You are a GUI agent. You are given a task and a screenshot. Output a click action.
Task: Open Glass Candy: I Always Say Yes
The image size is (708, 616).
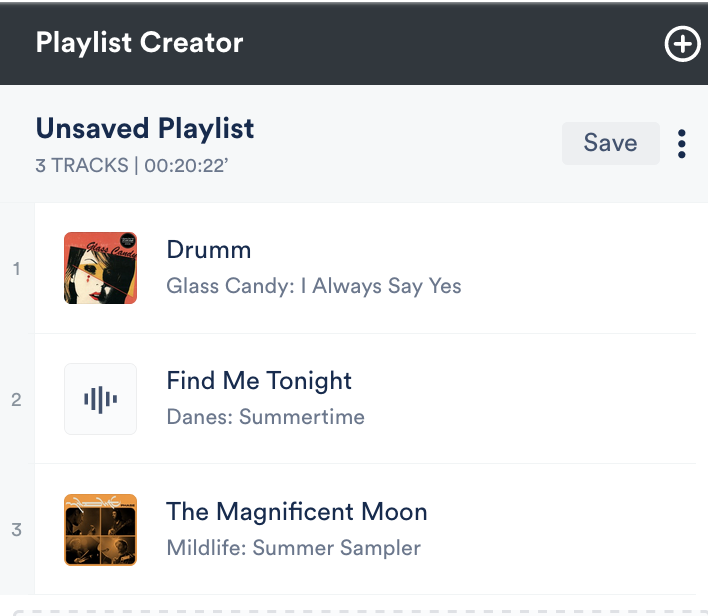(x=314, y=286)
